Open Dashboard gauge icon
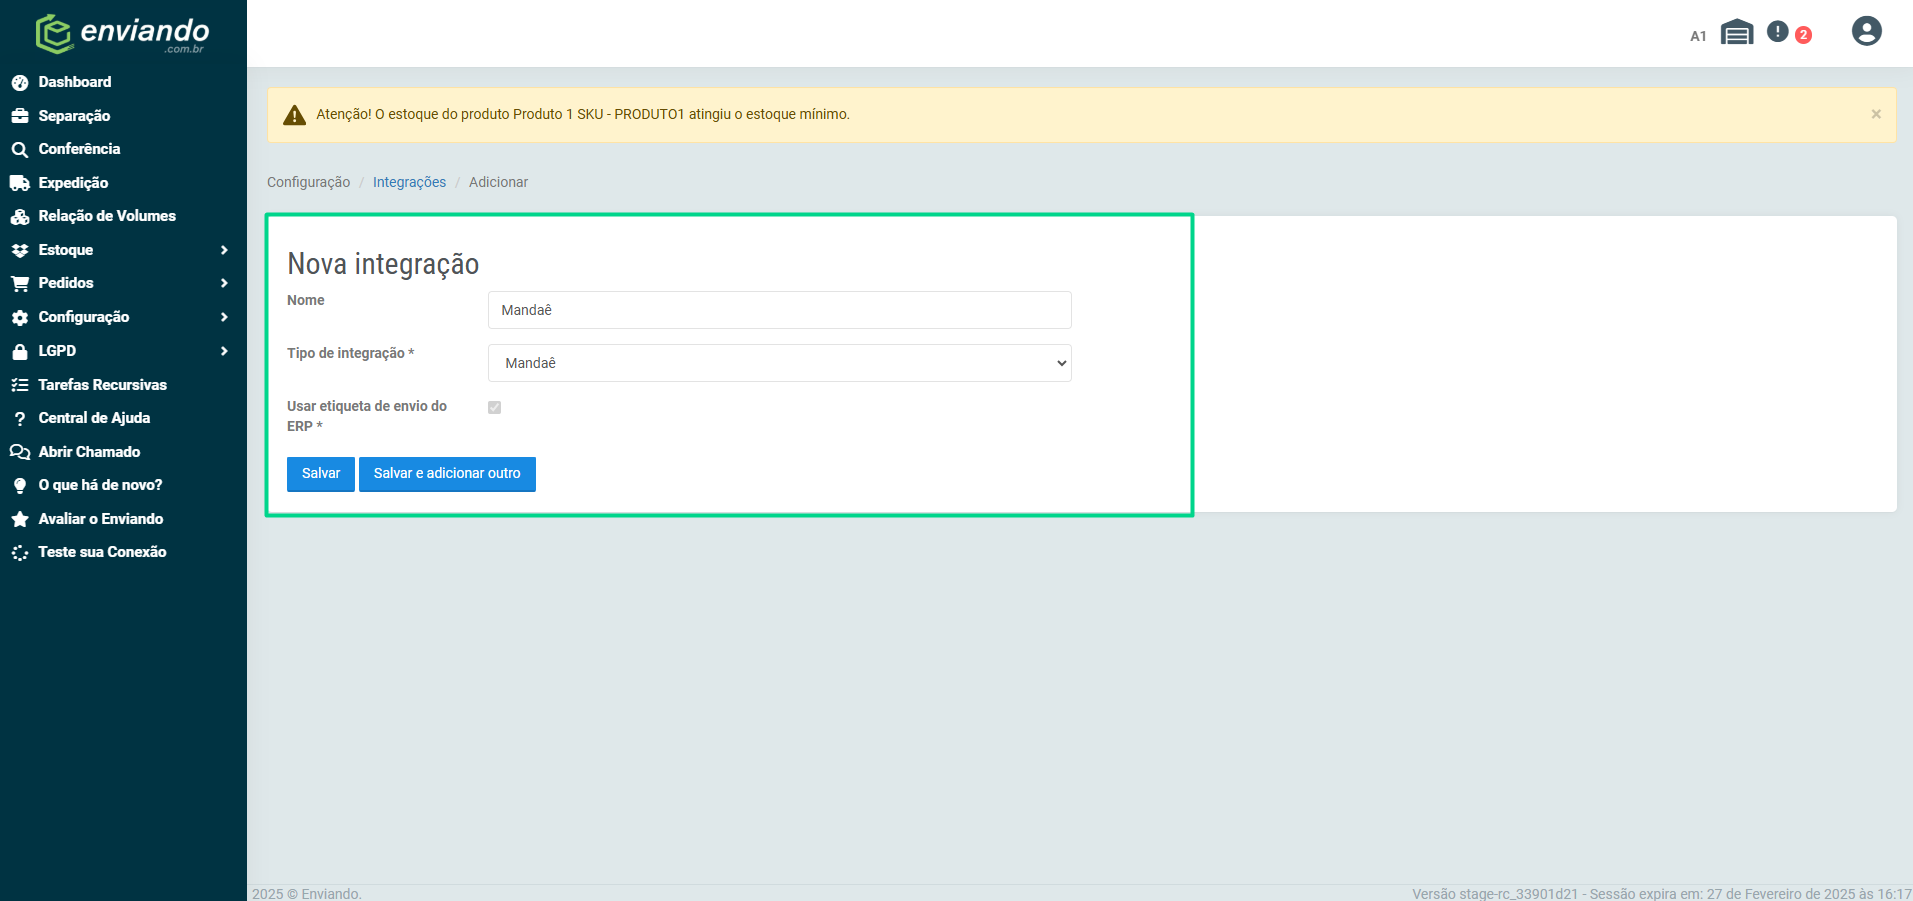The height and width of the screenshot is (901, 1913). [x=20, y=82]
